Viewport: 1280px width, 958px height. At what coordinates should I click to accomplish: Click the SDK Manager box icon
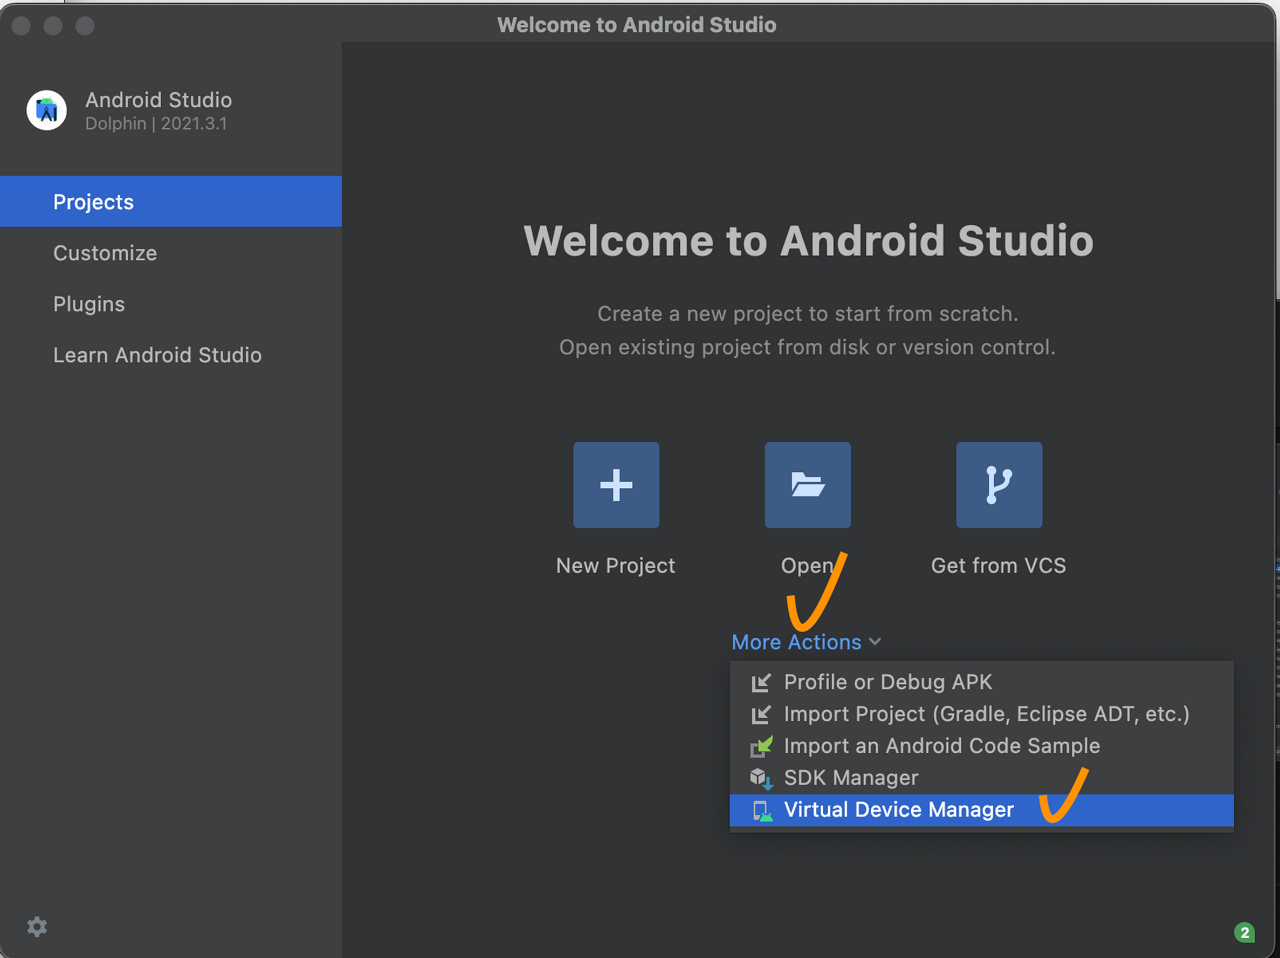[x=761, y=778]
